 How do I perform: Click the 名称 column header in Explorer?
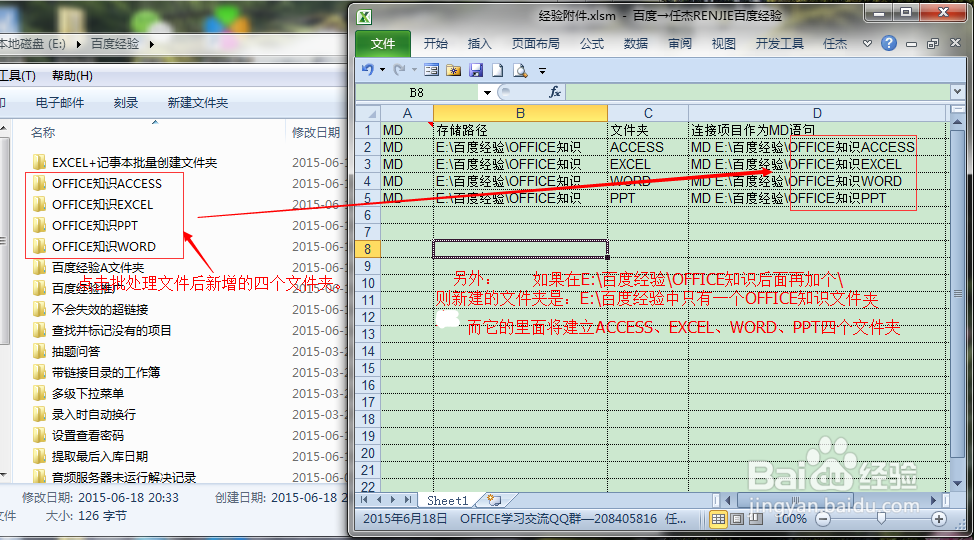(x=43, y=132)
